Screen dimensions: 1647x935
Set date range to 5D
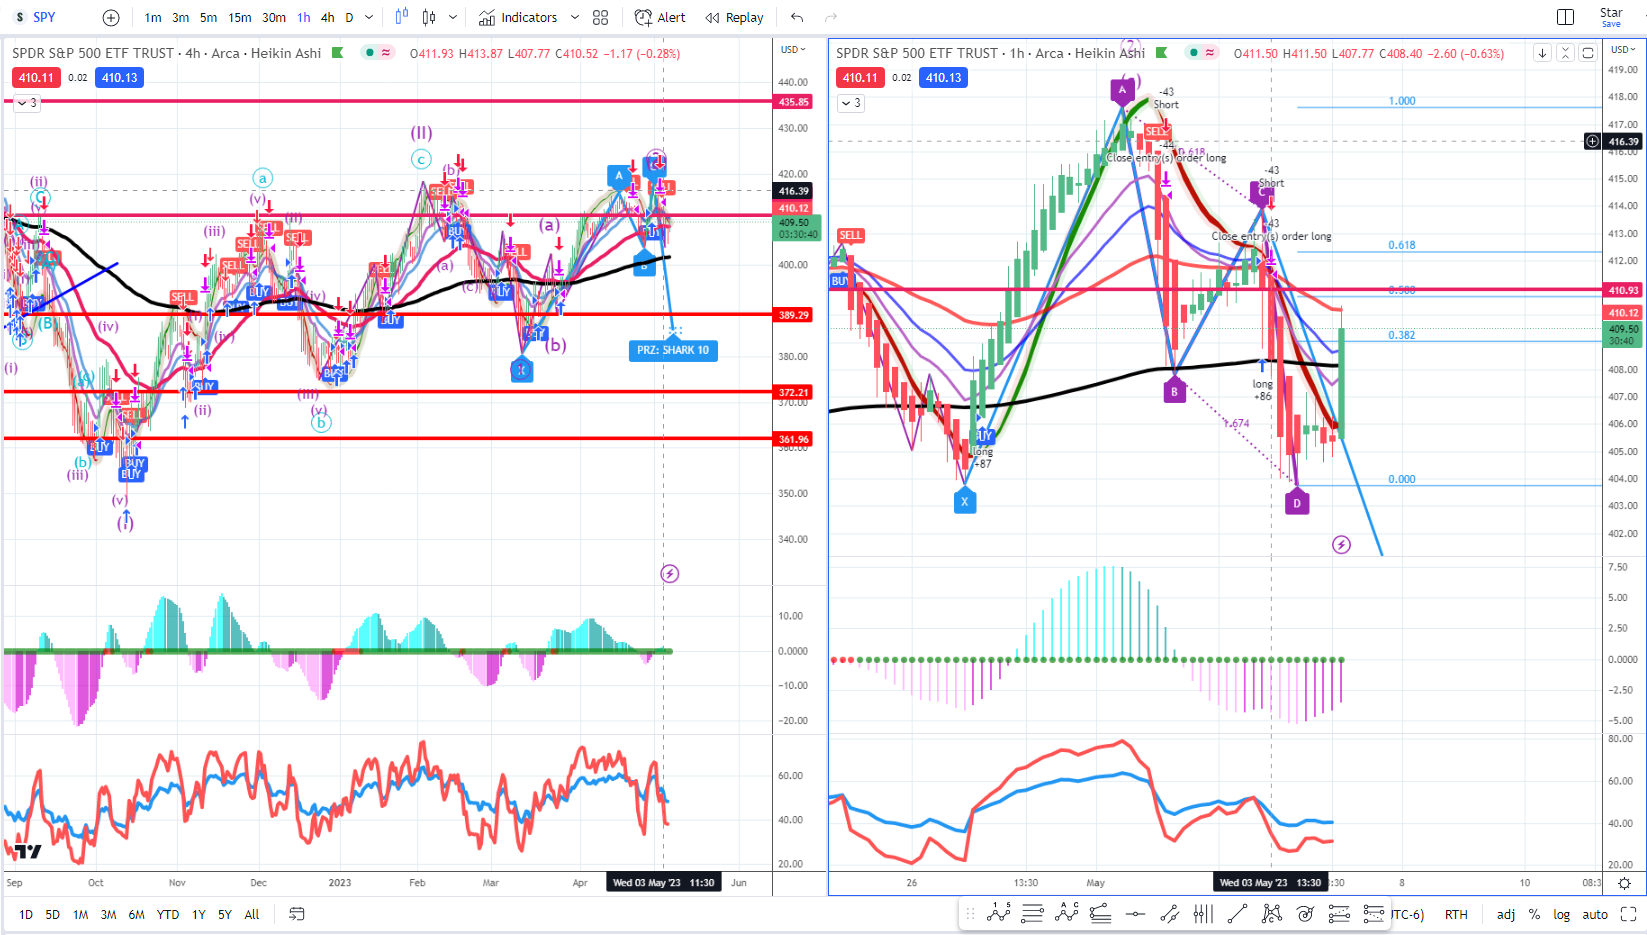click(x=52, y=914)
